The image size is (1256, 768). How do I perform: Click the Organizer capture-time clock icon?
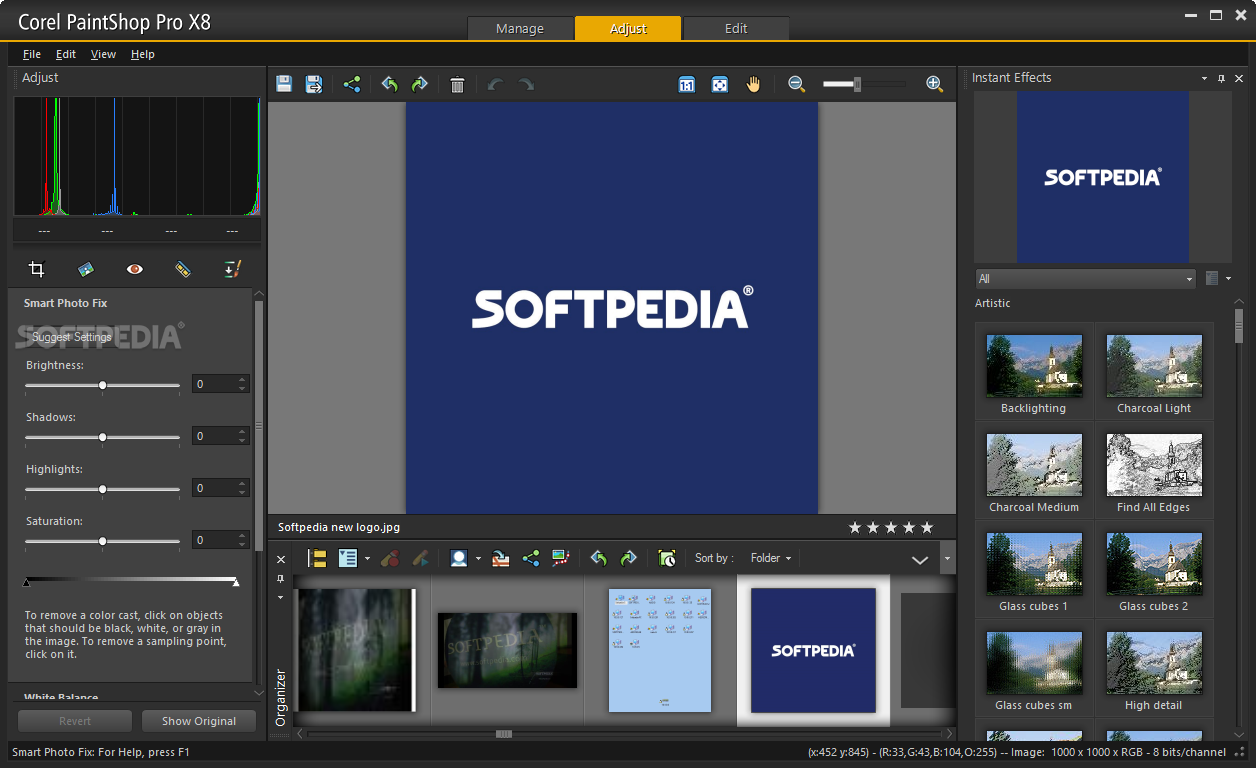667,558
